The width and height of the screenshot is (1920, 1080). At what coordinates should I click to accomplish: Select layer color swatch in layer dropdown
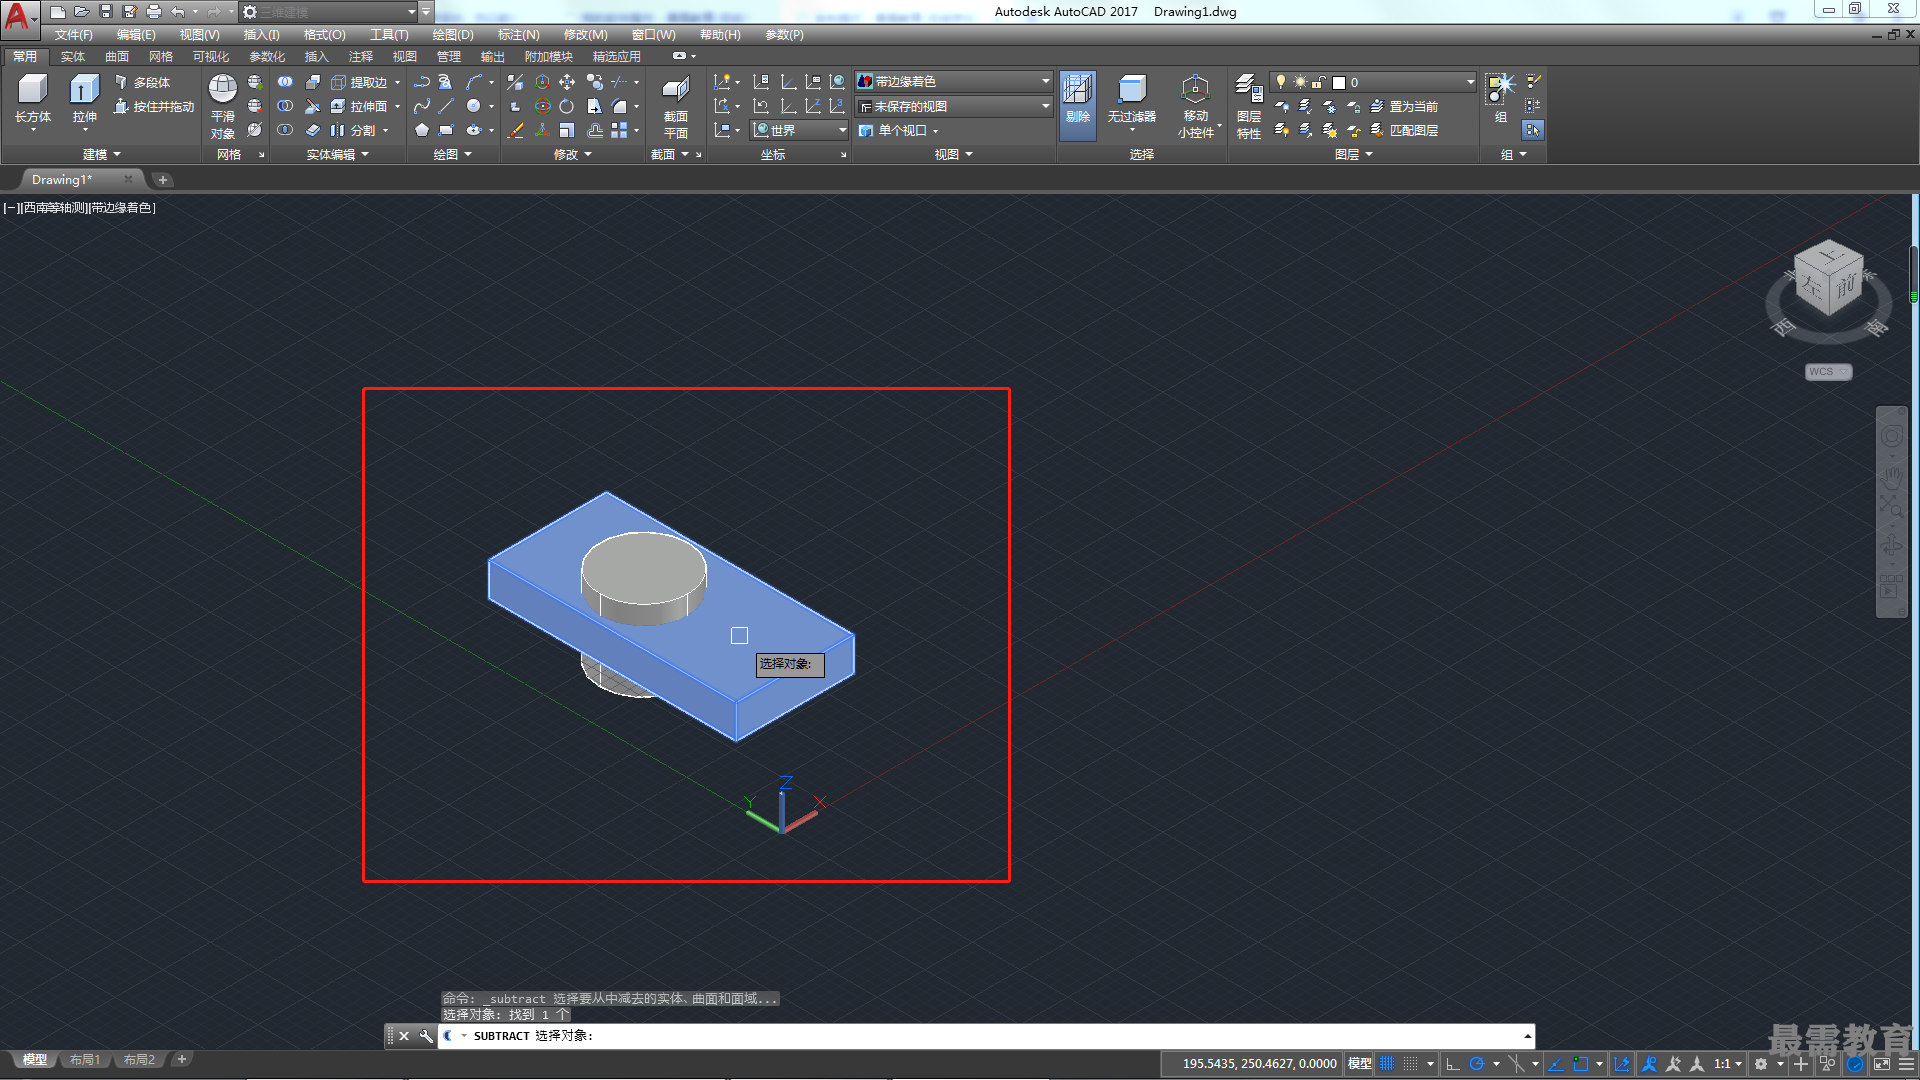click(1339, 83)
